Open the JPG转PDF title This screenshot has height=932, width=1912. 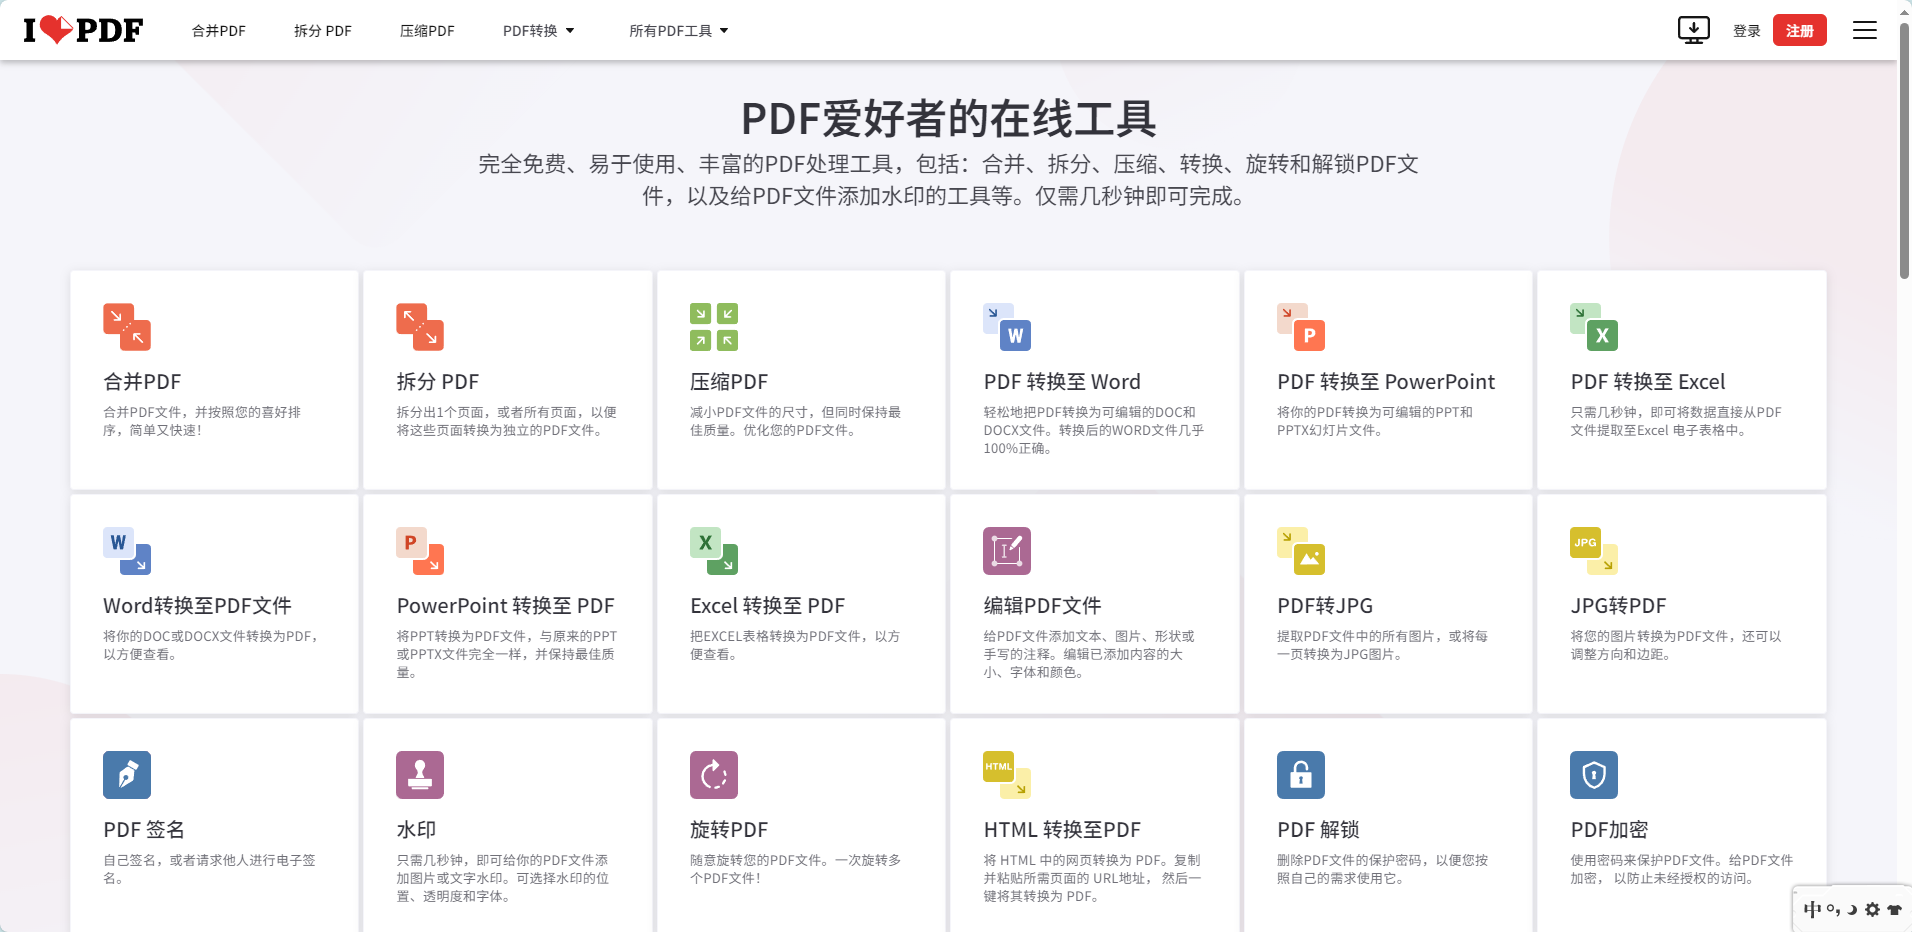point(1618,606)
